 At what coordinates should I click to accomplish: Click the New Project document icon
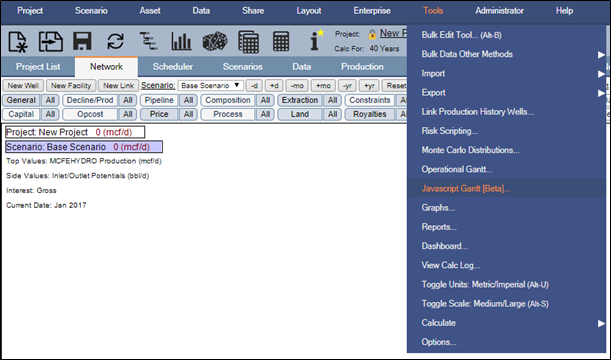pyautogui.click(x=18, y=42)
